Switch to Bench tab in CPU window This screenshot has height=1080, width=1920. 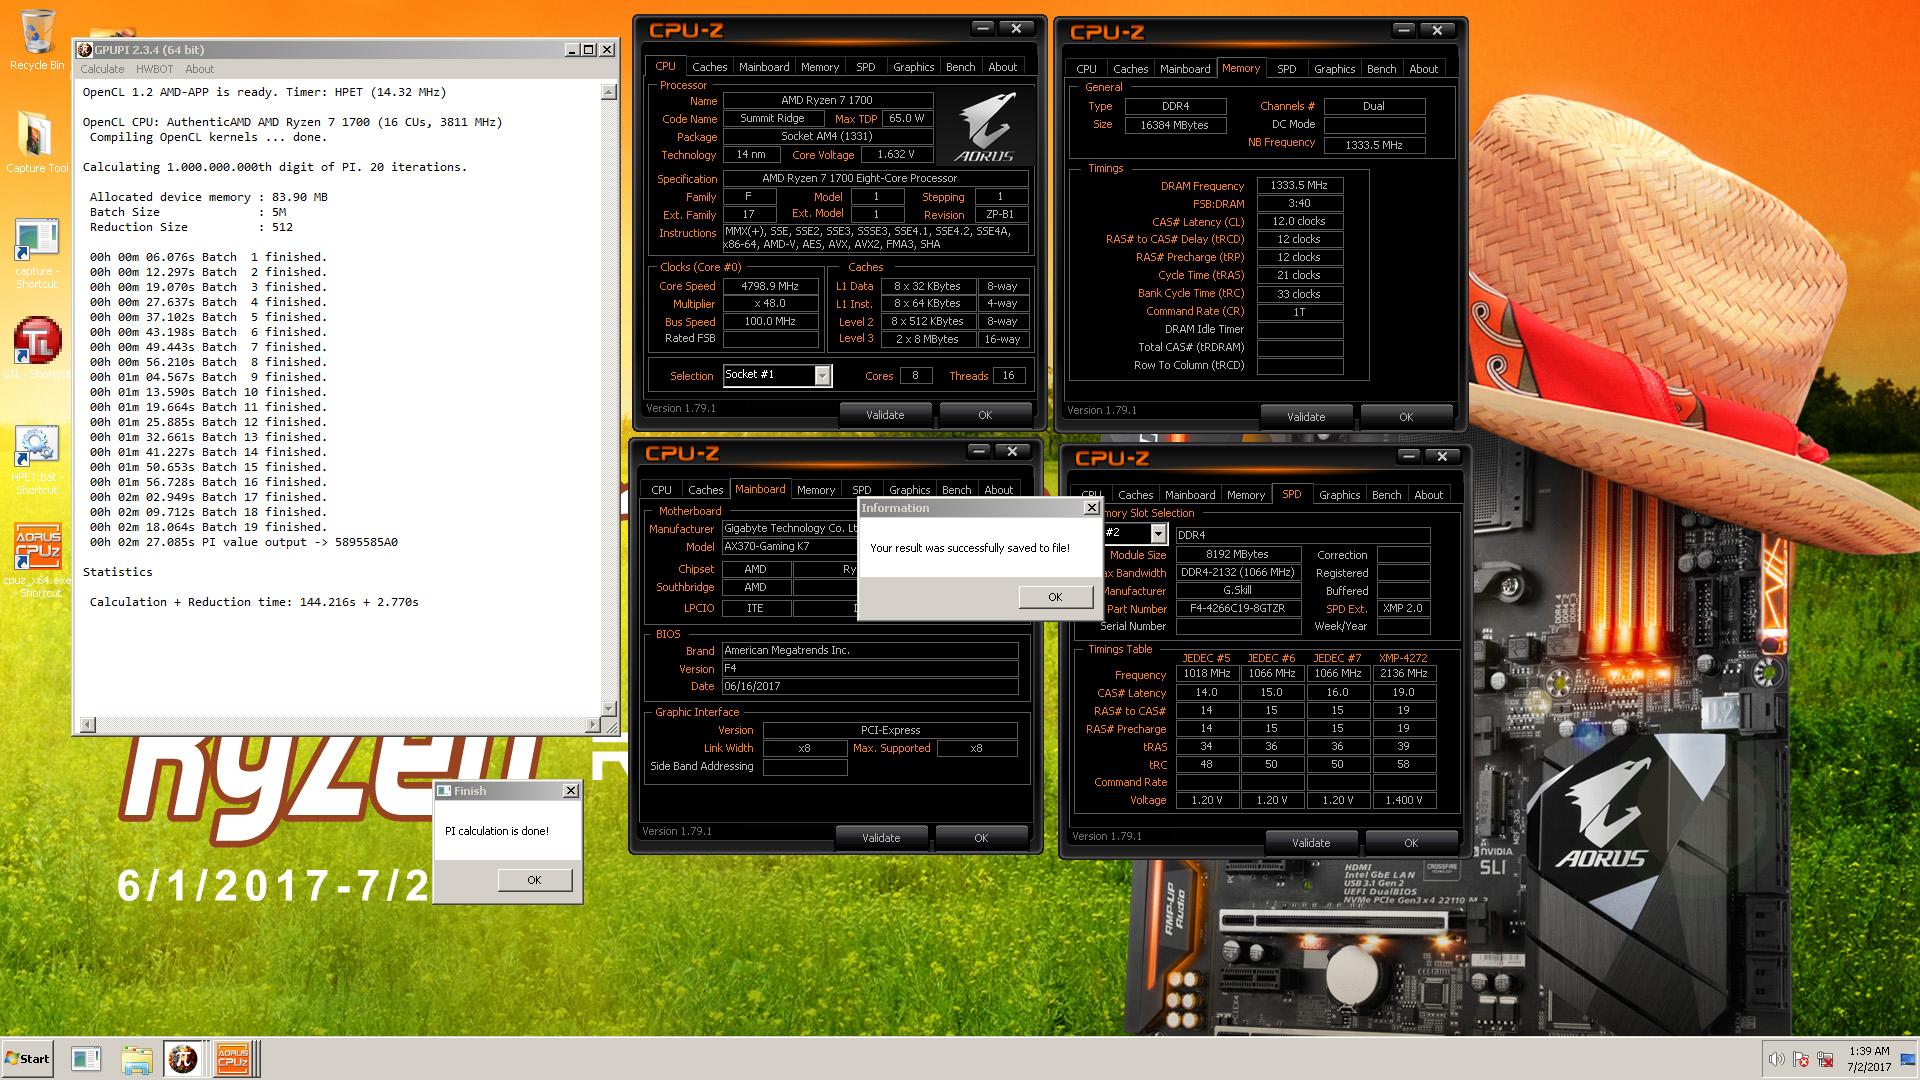click(960, 67)
